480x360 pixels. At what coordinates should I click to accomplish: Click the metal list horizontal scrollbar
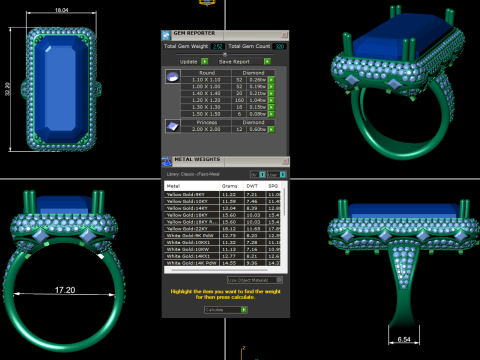(219, 270)
